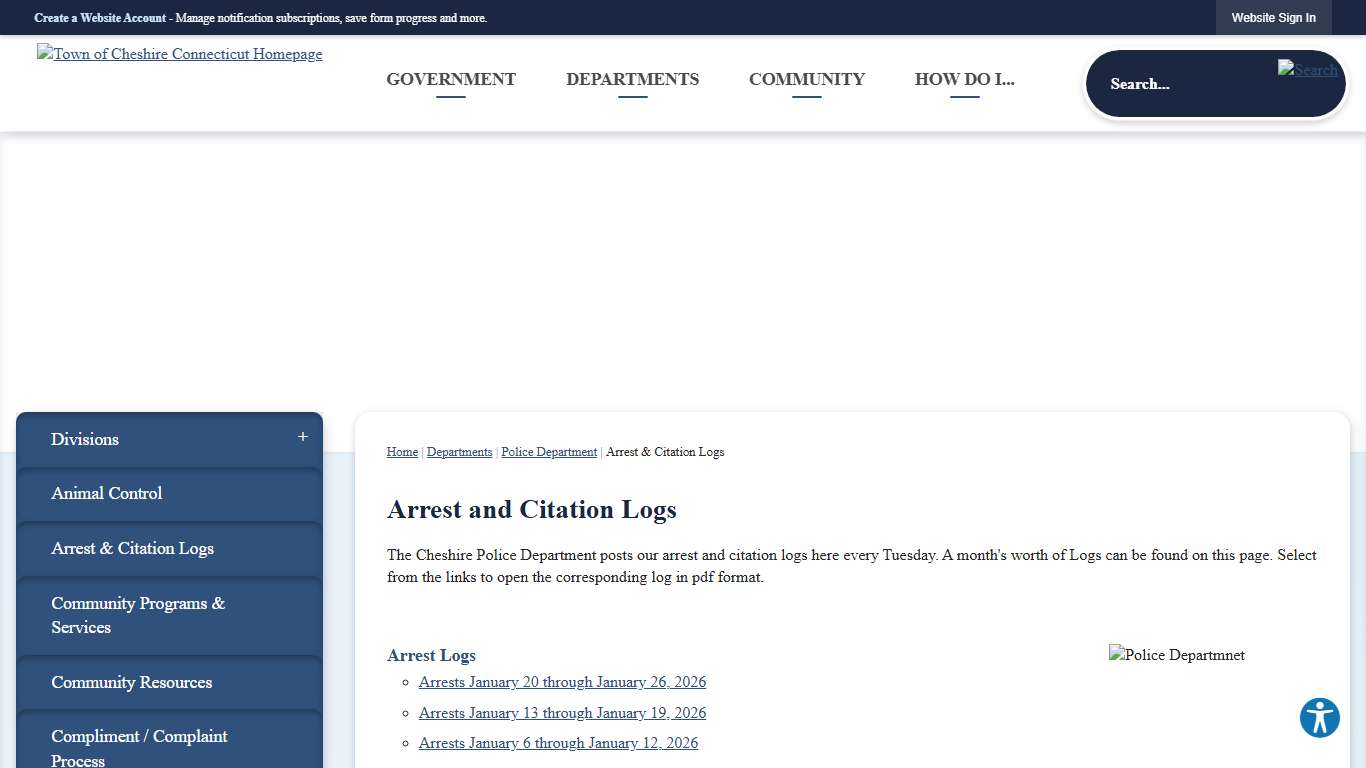Open the Animal Control sidebar page
This screenshot has height=768, width=1366.
106,493
